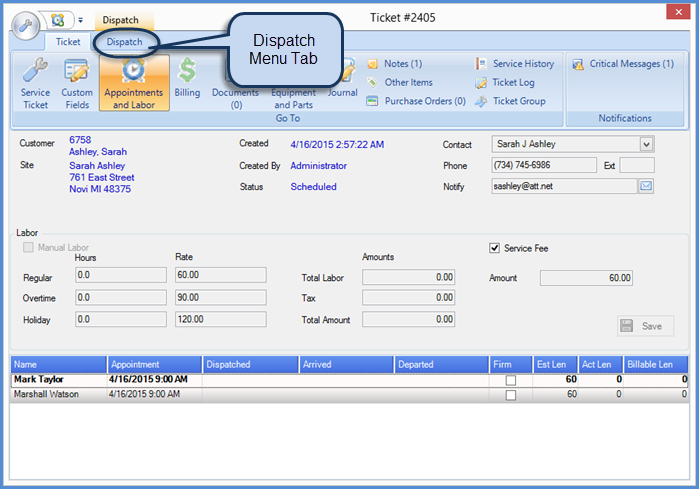Toggle the Manual Labor checkbox
Viewport: 699px width, 489px height.
(28, 247)
